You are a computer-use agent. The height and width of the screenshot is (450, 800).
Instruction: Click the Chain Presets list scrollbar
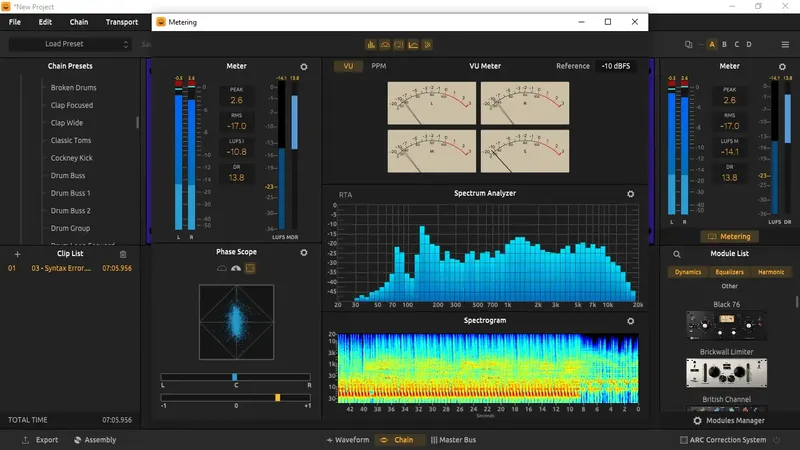coord(137,122)
